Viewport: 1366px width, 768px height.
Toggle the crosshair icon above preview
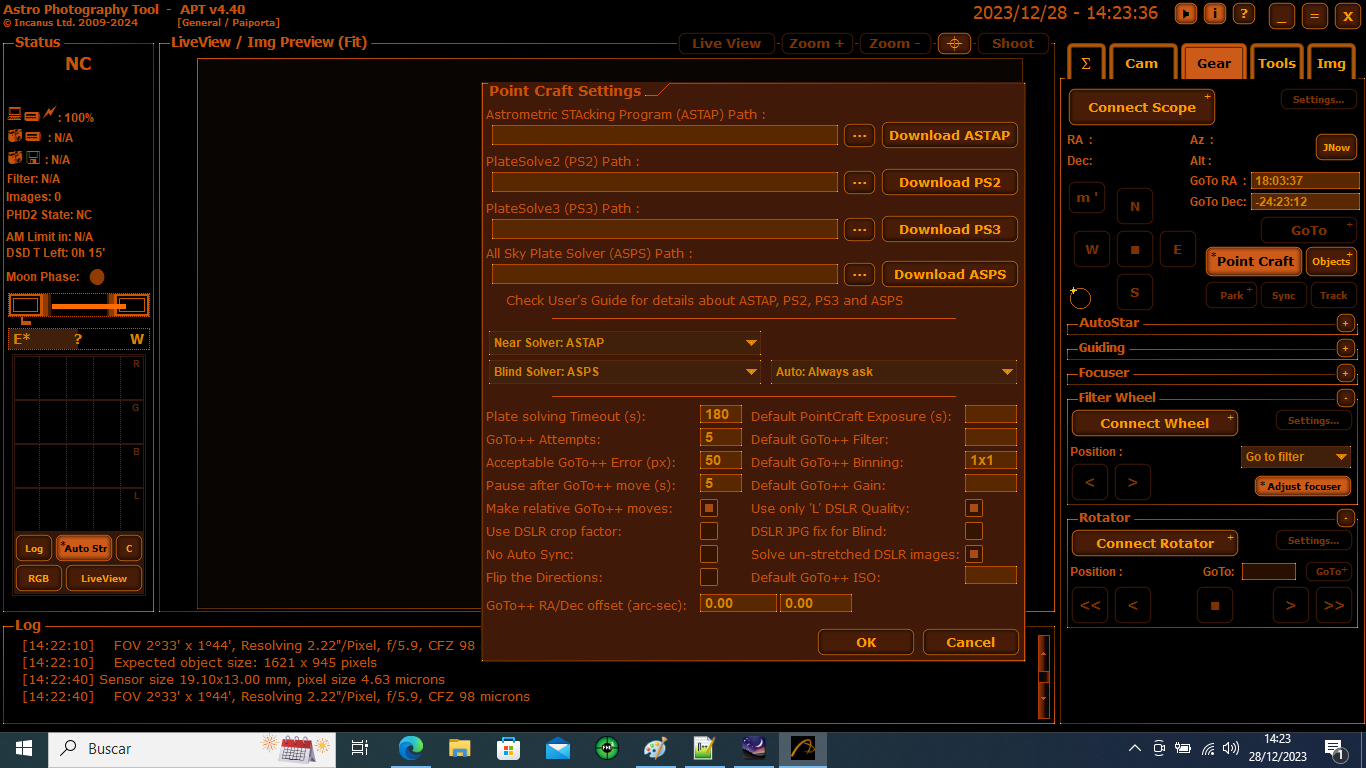(954, 43)
